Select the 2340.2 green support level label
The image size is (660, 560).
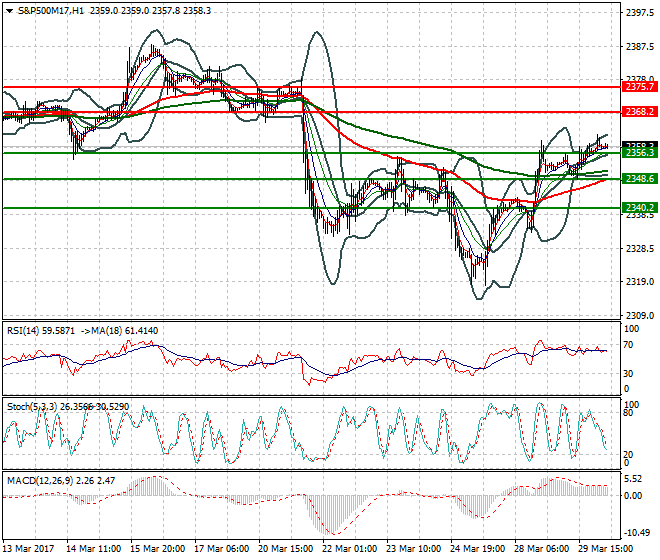tap(639, 208)
